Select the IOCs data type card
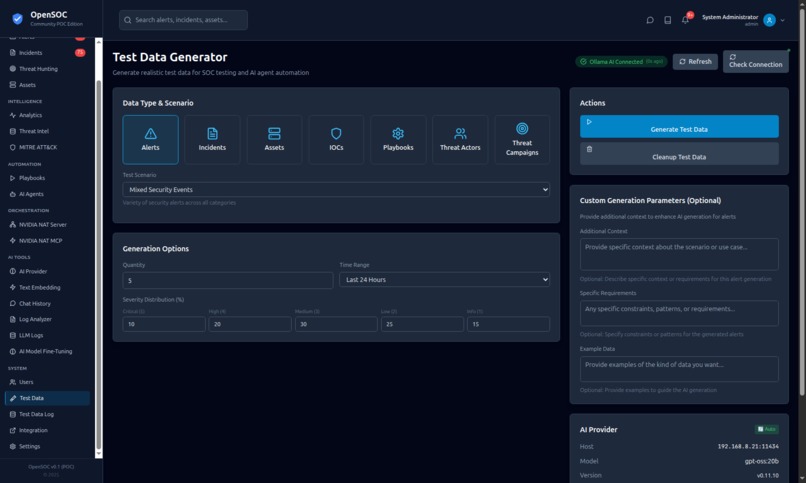Viewport: 806px width, 483px height. 336,140
